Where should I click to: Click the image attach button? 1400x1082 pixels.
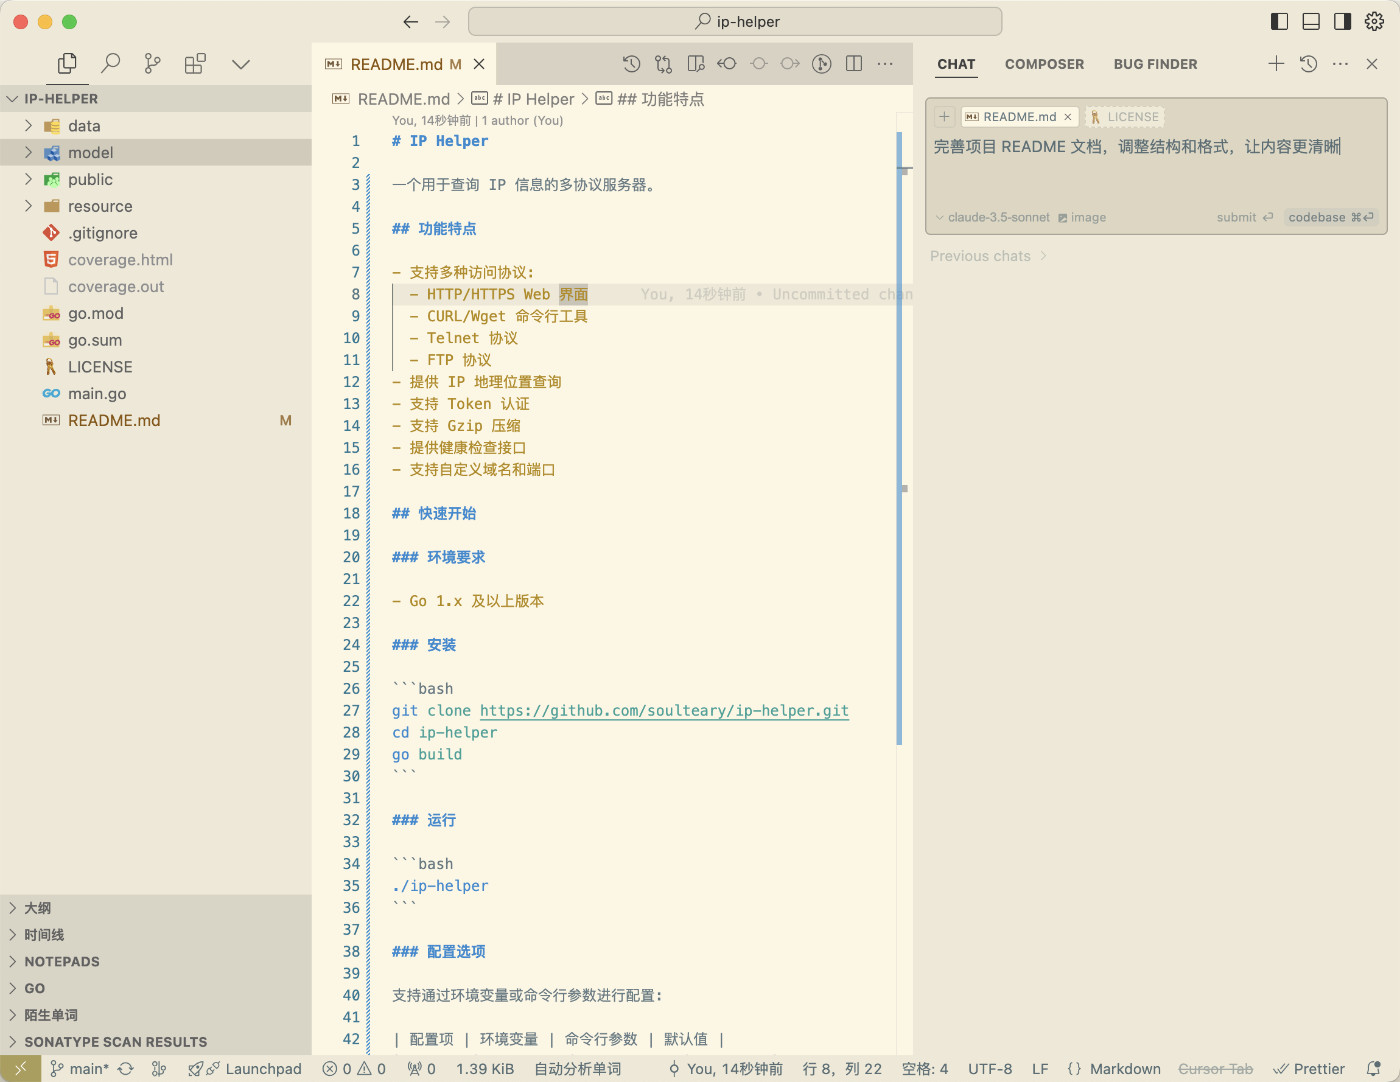pyautogui.click(x=1082, y=217)
